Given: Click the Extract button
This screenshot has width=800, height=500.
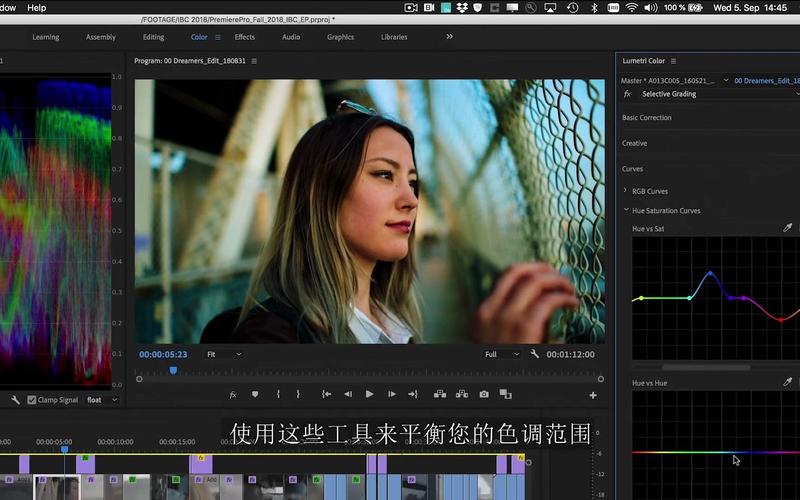Looking at the screenshot, I should pos(462,394).
